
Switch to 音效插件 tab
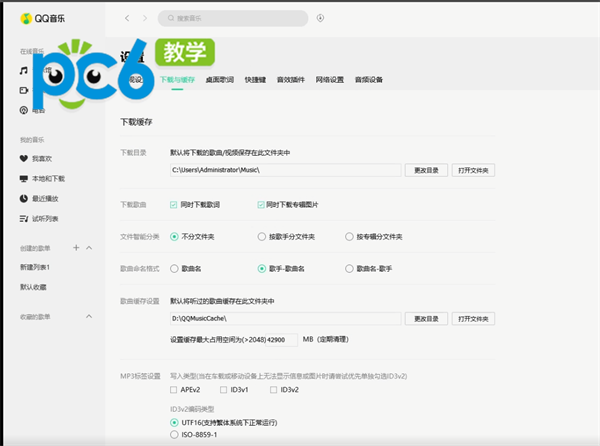[291, 80]
